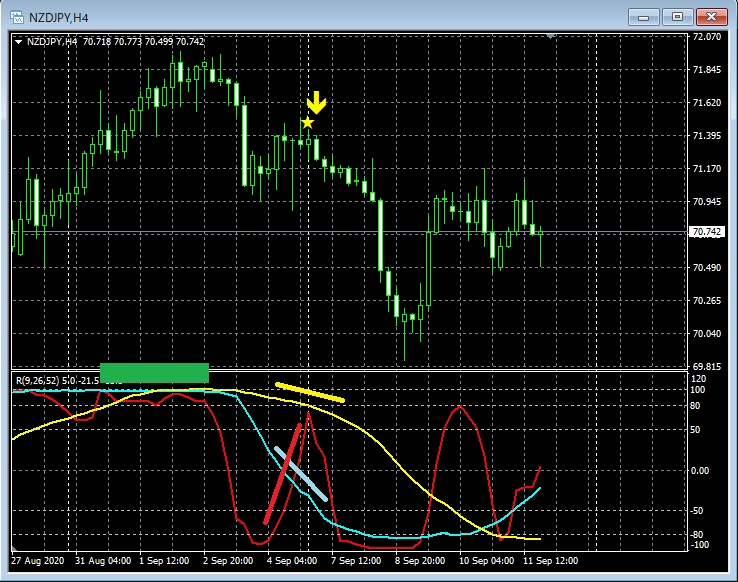Click the 72.070 price scale label
Viewport: 738px width, 582px height.
(706, 37)
